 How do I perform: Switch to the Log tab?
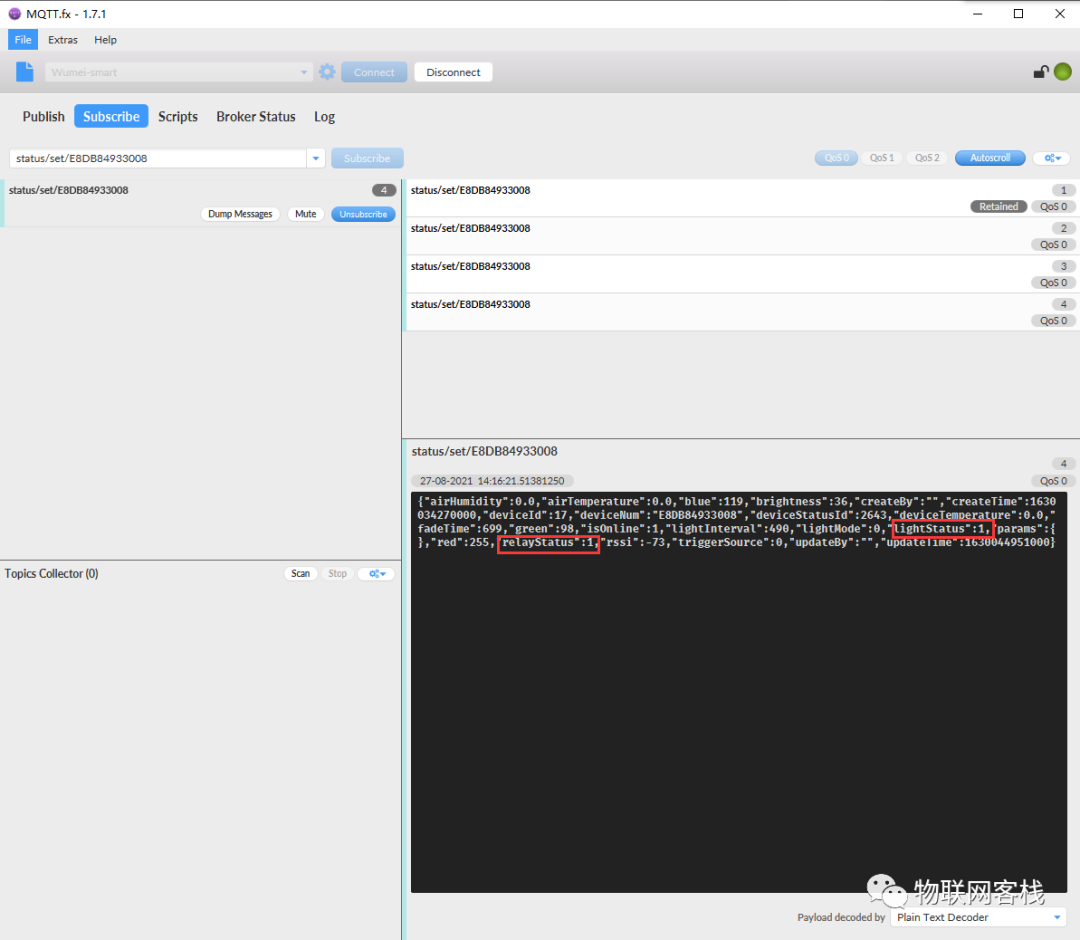pyautogui.click(x=324, y=116)
